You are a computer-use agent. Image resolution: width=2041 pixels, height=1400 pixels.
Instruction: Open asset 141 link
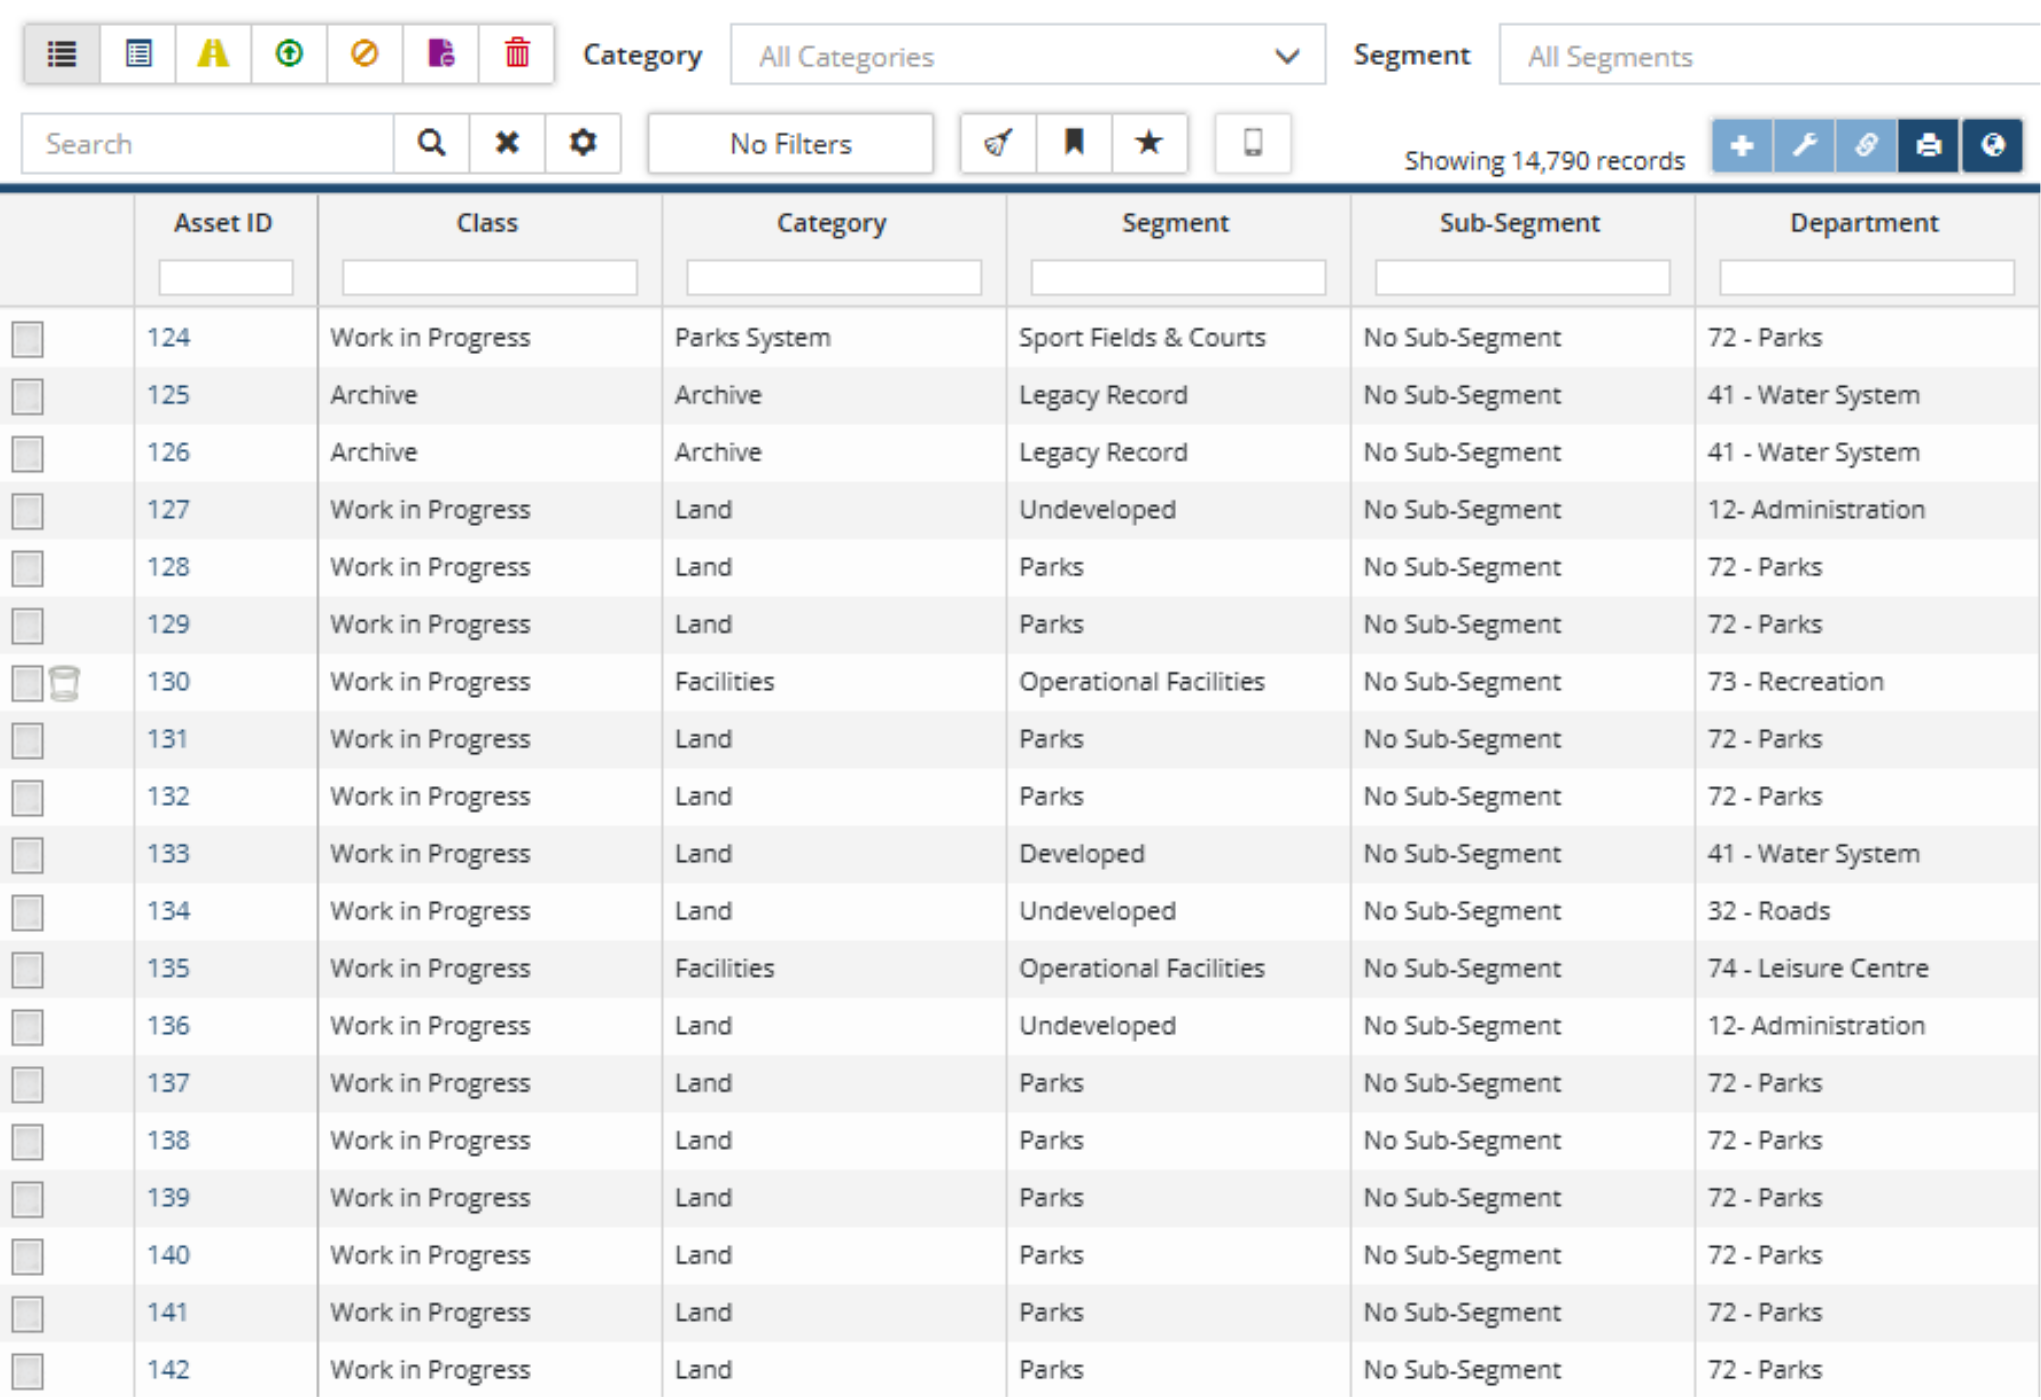(x=167, y=1313)
